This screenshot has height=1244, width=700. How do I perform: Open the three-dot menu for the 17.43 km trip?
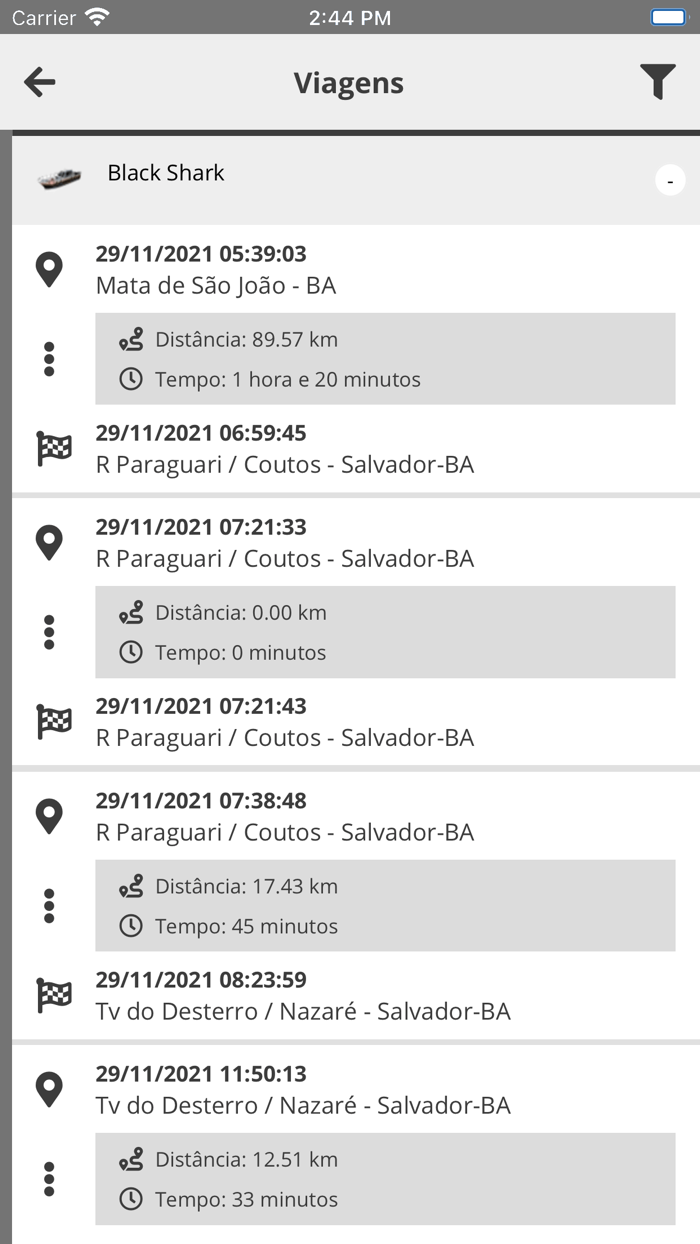point(49,905)
